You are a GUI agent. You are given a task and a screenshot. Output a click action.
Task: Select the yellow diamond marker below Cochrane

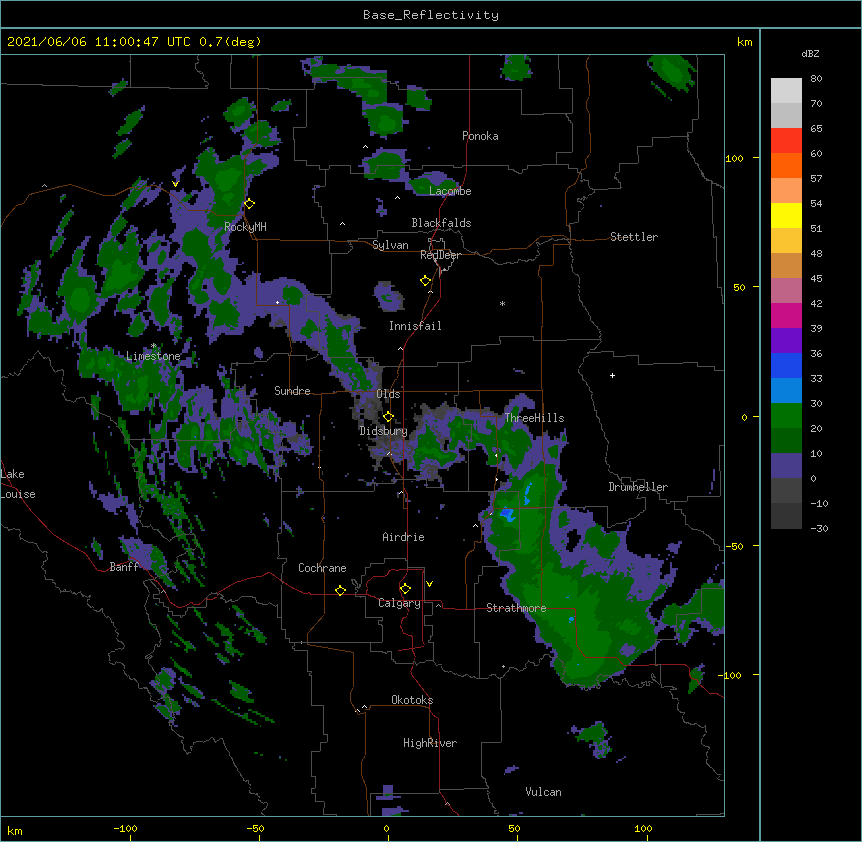tap(340, 590)
